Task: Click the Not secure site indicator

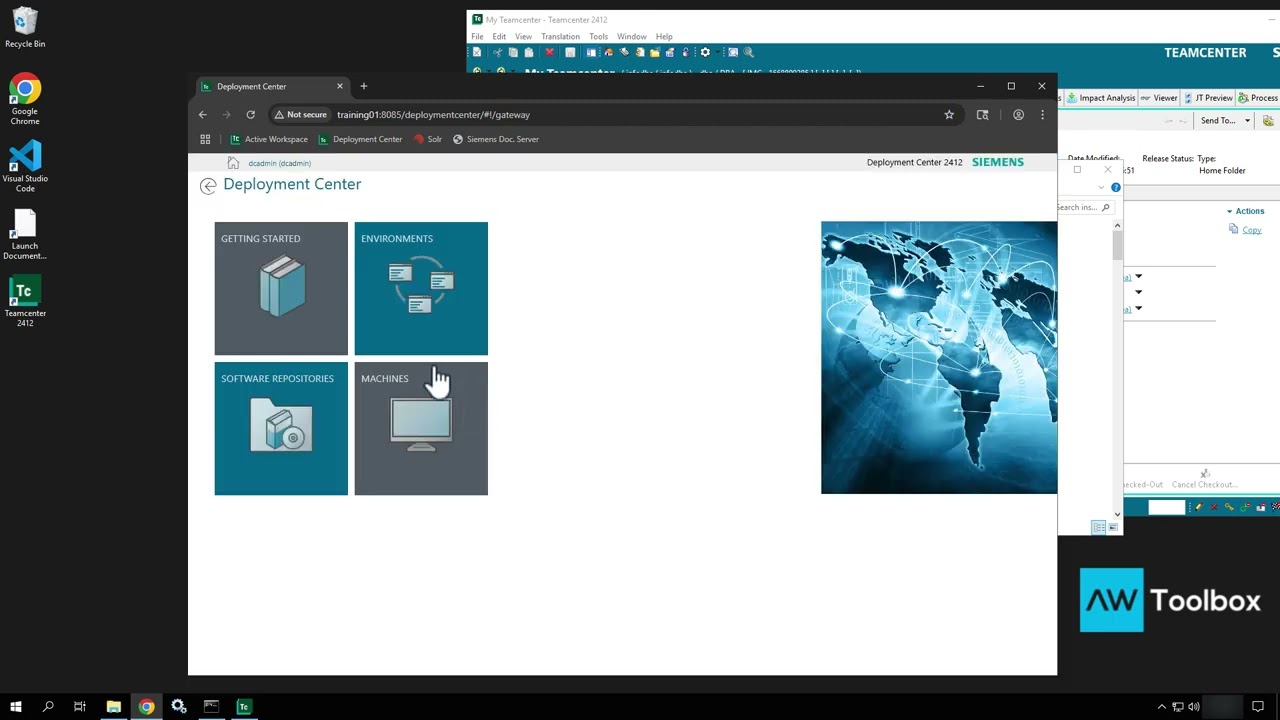Action: 301,115
